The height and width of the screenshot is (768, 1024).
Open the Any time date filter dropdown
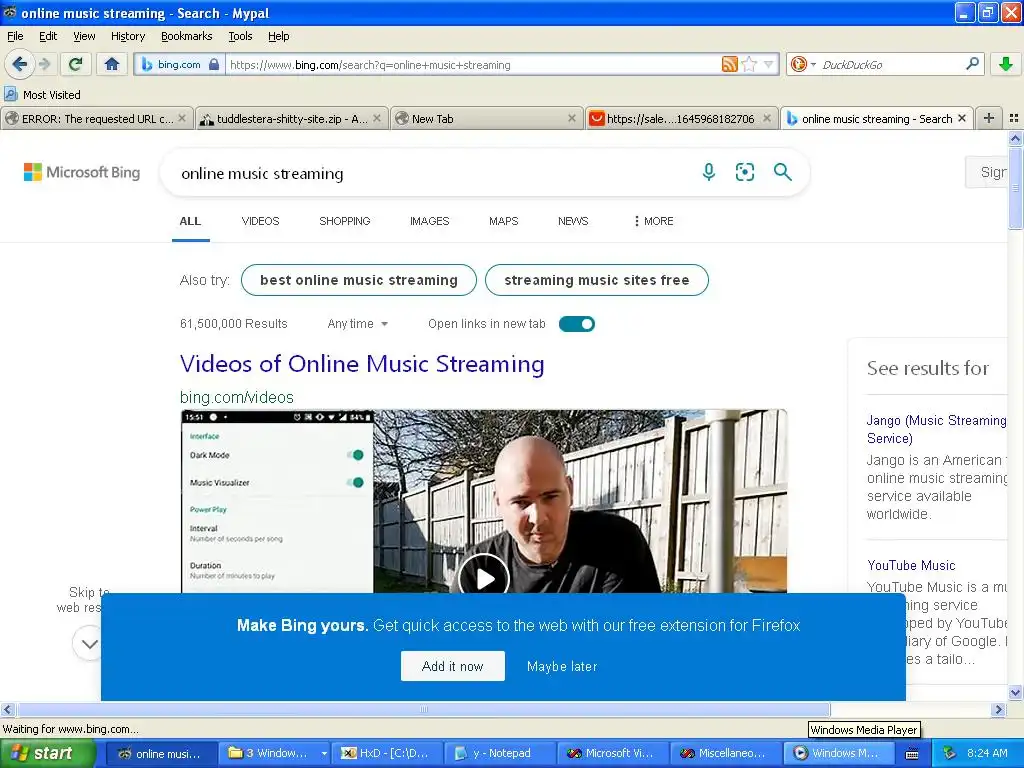pyautogui.click(x=357, y=324)
